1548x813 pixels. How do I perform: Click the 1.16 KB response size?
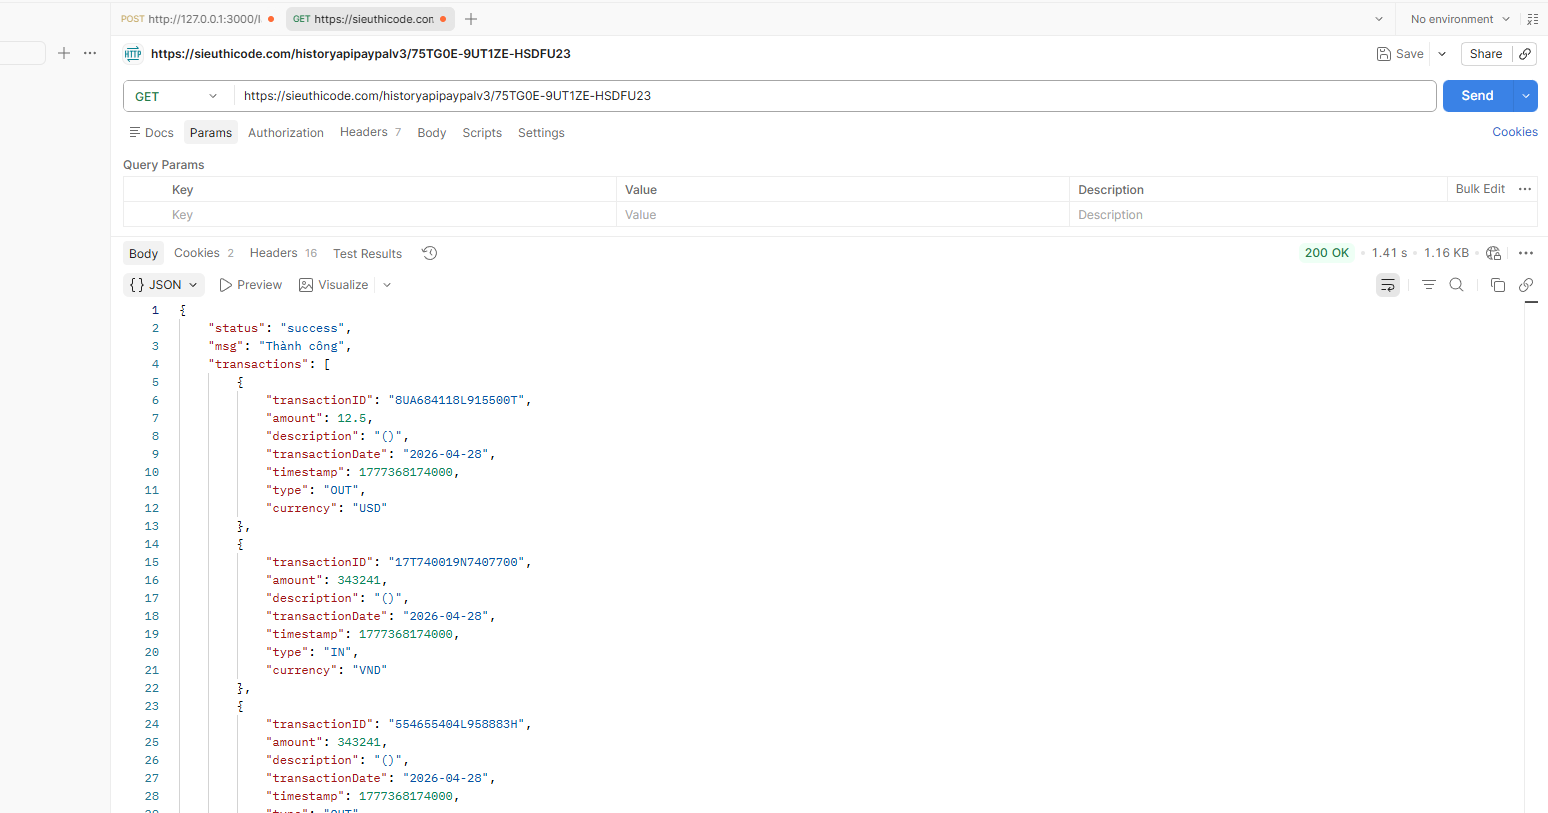pos(1447,253)
